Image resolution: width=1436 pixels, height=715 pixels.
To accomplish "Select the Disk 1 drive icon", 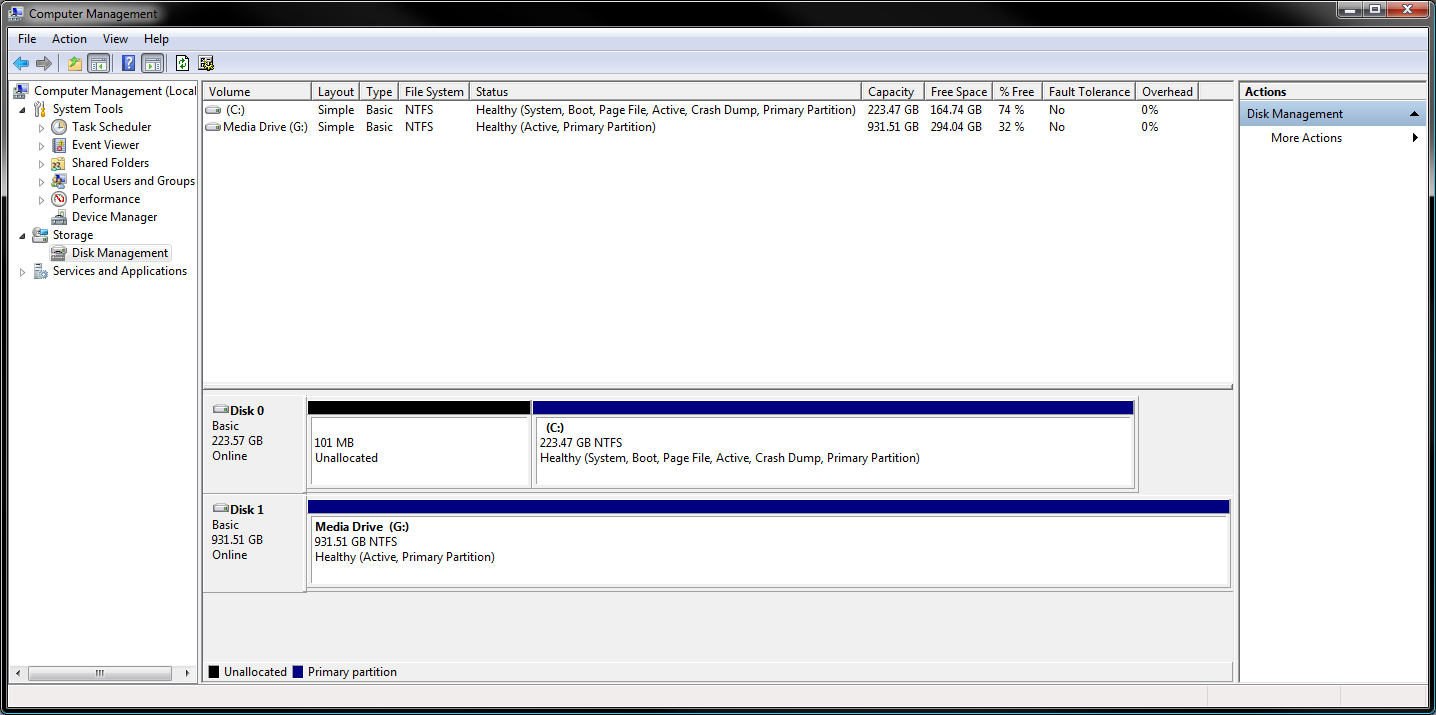I will [221, 509].
